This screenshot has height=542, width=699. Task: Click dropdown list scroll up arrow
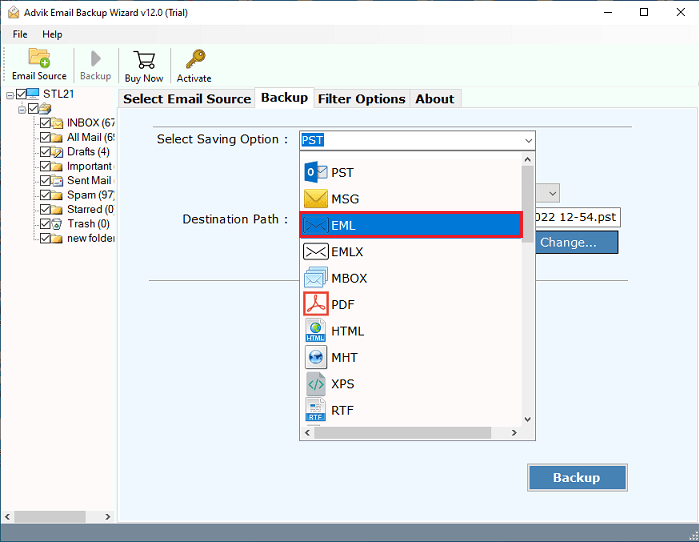click(528, 160)
